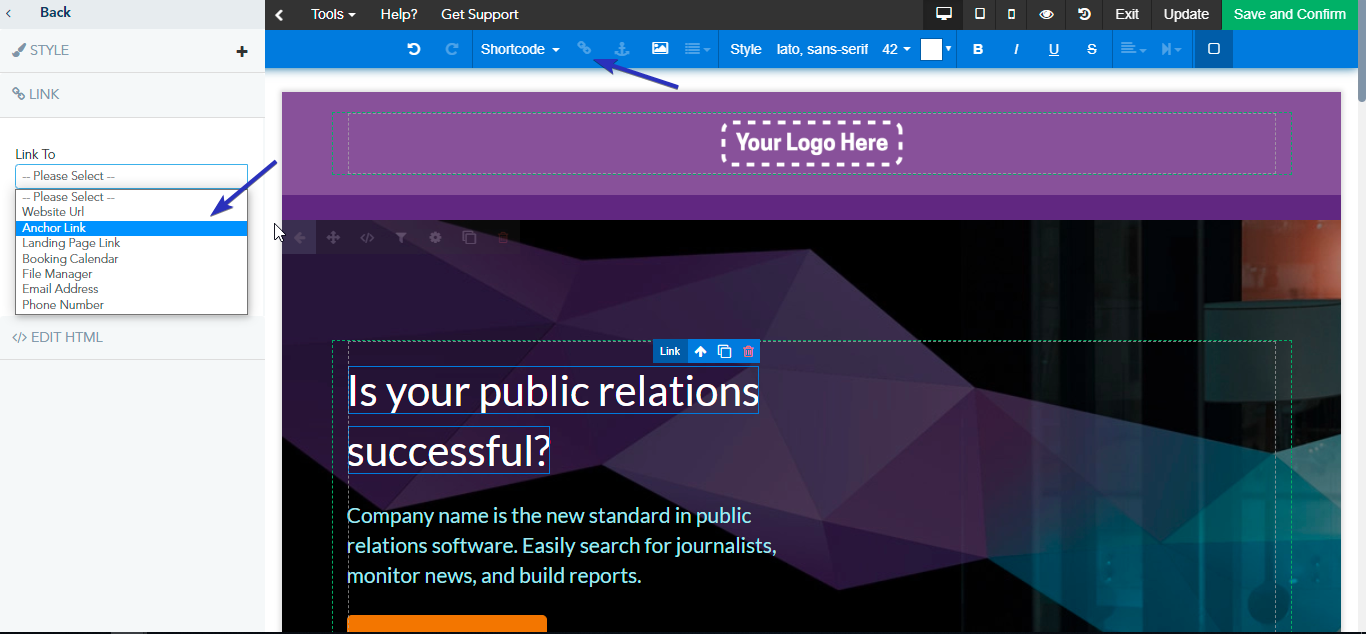Click the square box icon in the toolbar
Viewport: 1366px width, 634px height.
coord(1214,49)
